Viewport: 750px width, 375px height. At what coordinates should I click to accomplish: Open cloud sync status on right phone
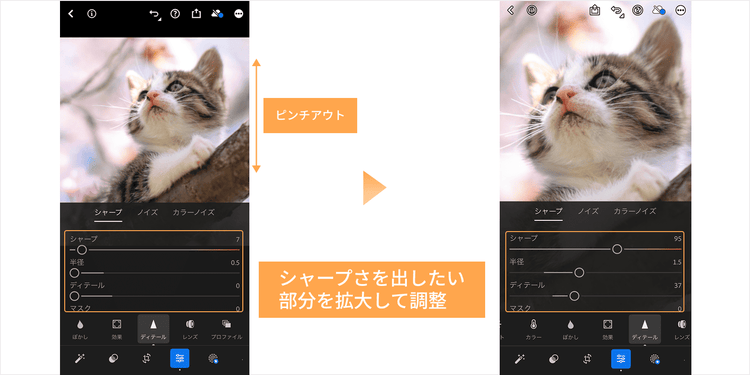(659, 10)
